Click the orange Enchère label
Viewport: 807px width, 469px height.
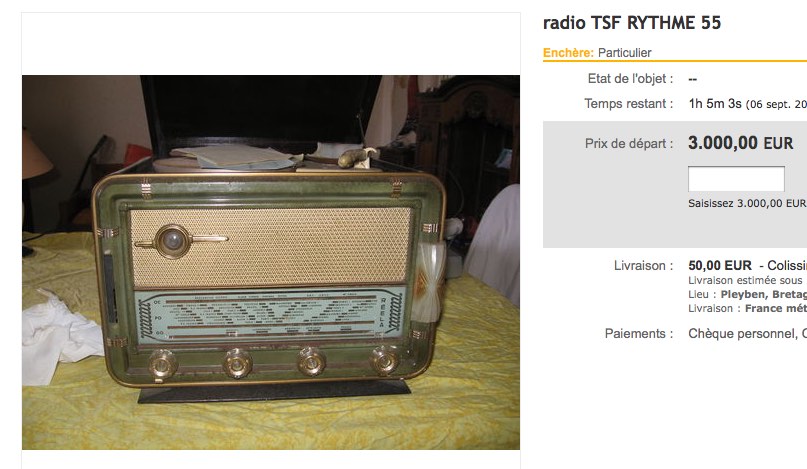coord(568,53)
